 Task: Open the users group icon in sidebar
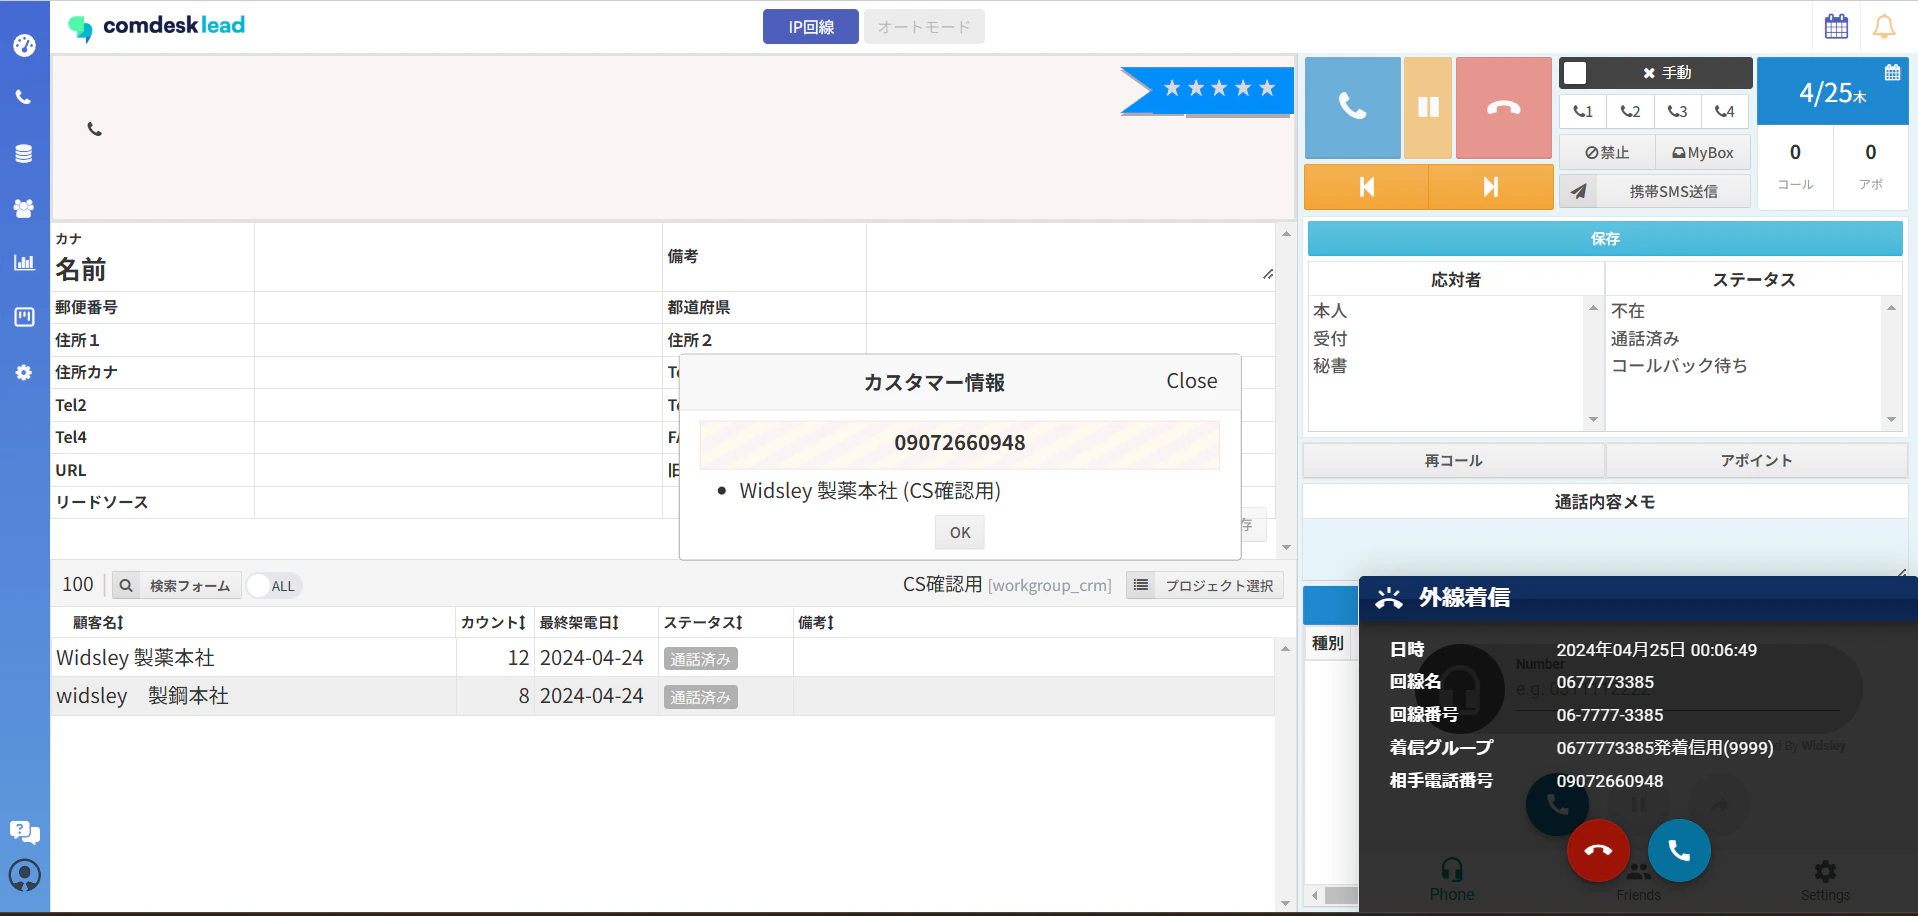(x=24, y=208)
